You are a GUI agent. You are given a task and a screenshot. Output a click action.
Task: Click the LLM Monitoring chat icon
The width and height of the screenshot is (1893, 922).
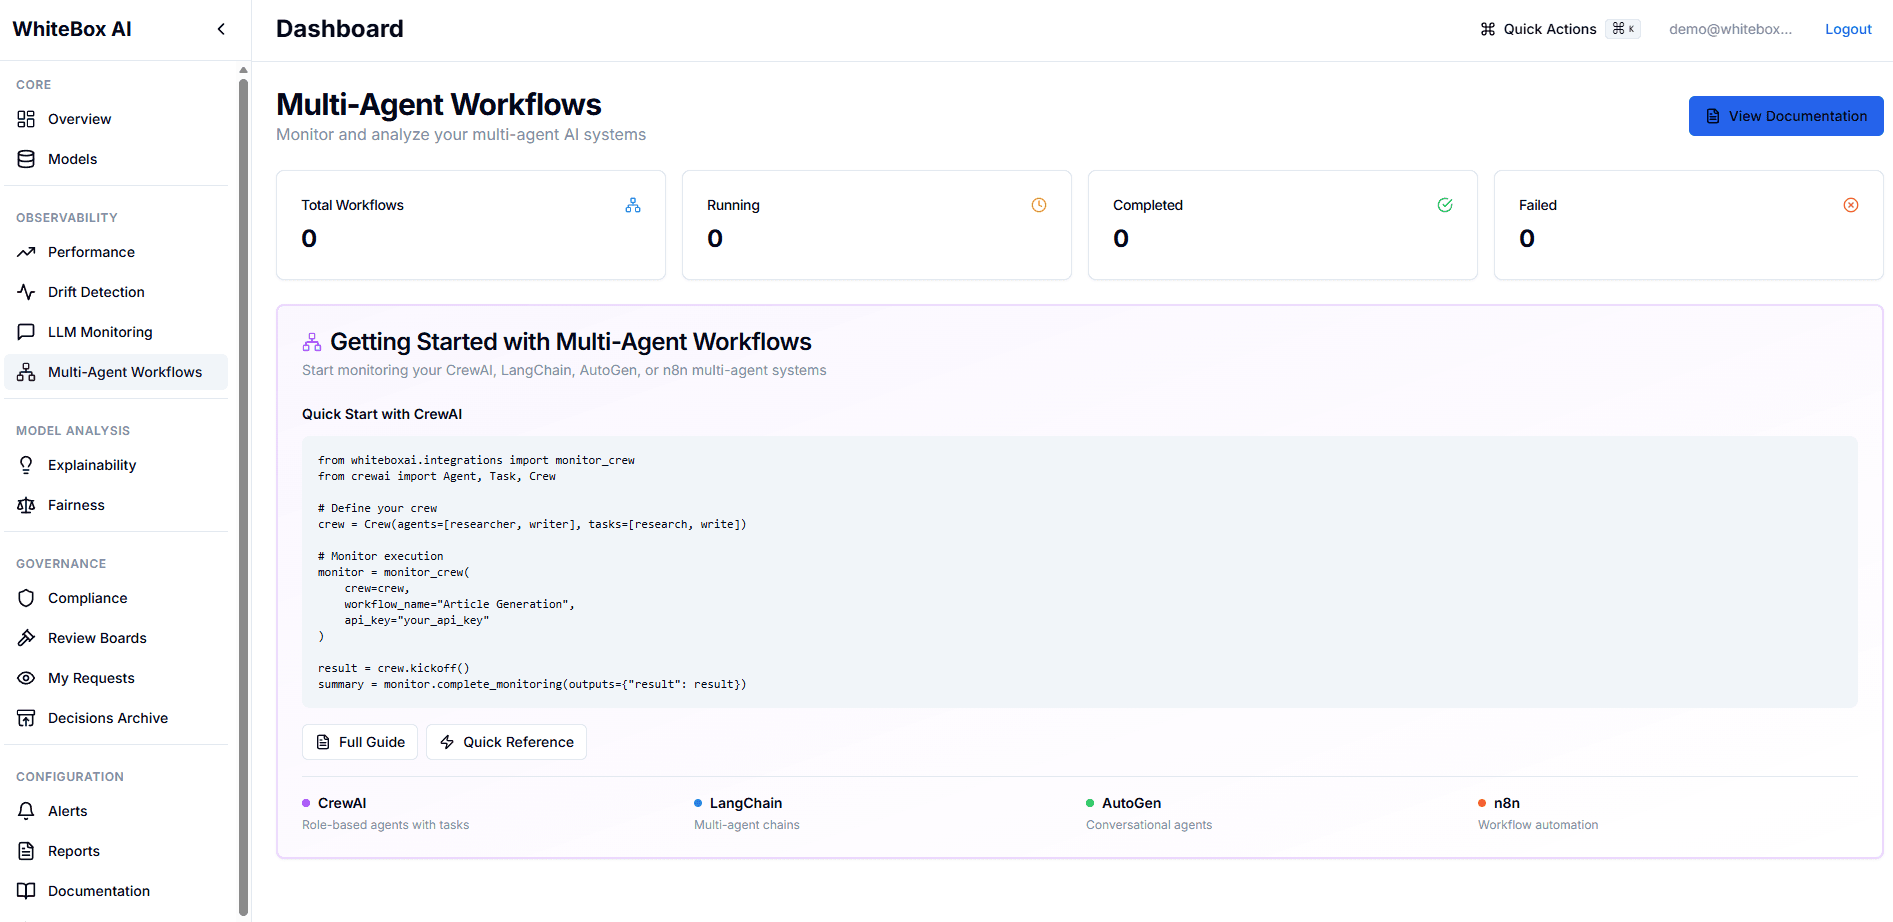(26, 332)
